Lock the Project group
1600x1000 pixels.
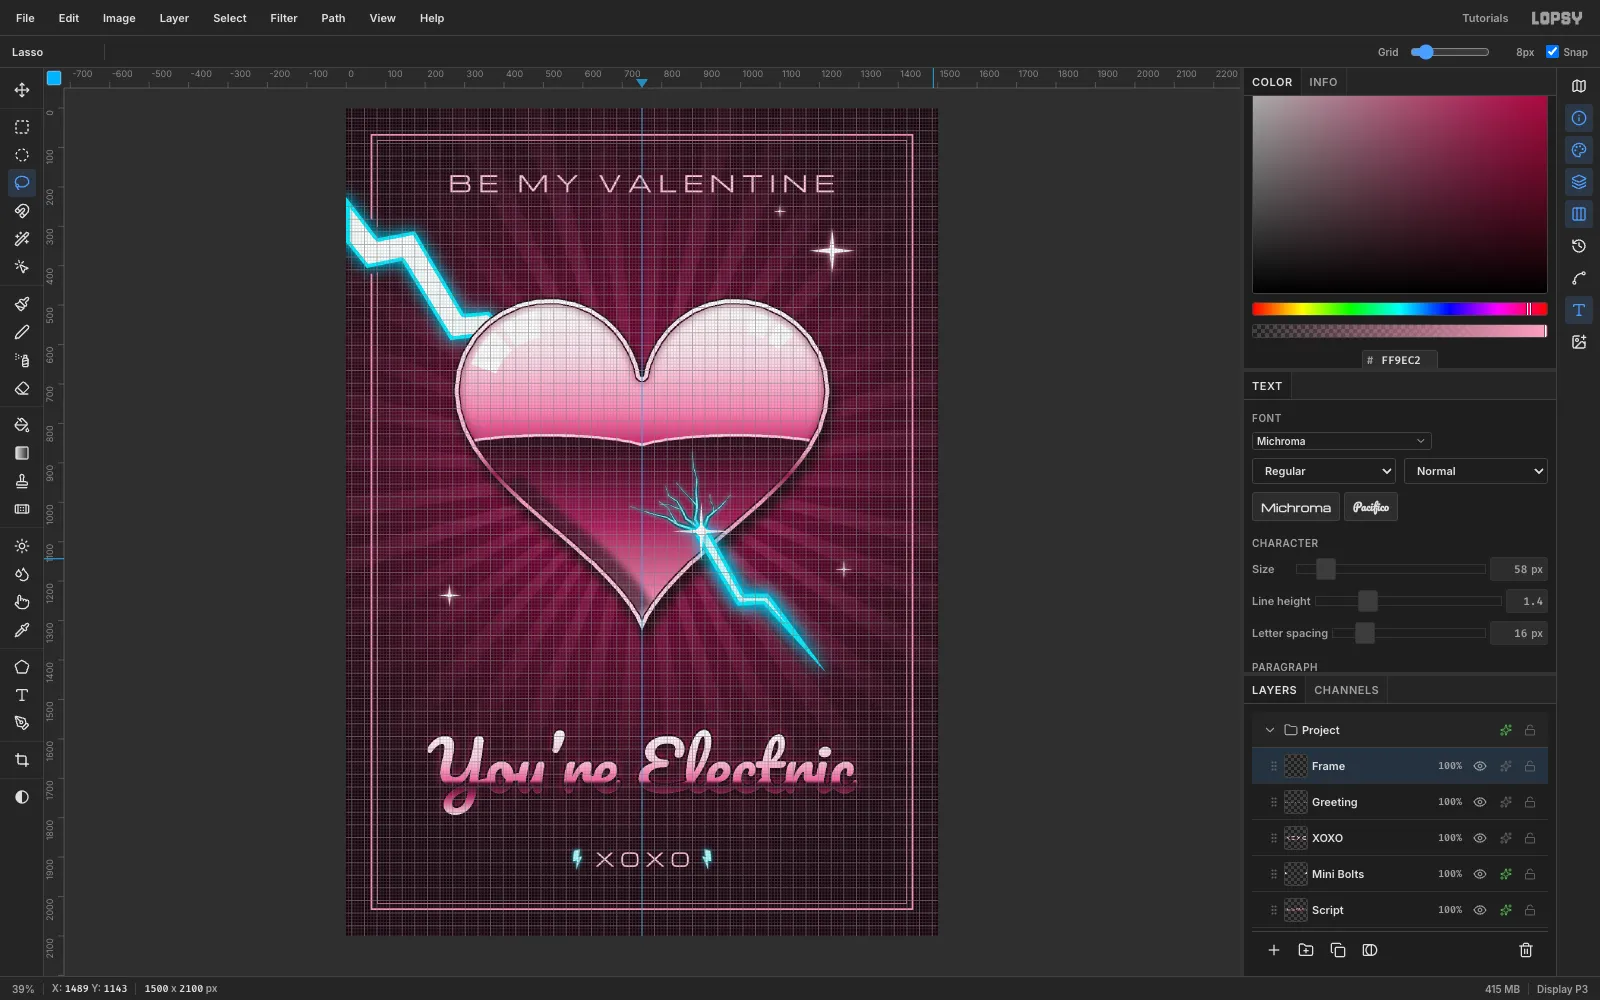point(1530,730)
